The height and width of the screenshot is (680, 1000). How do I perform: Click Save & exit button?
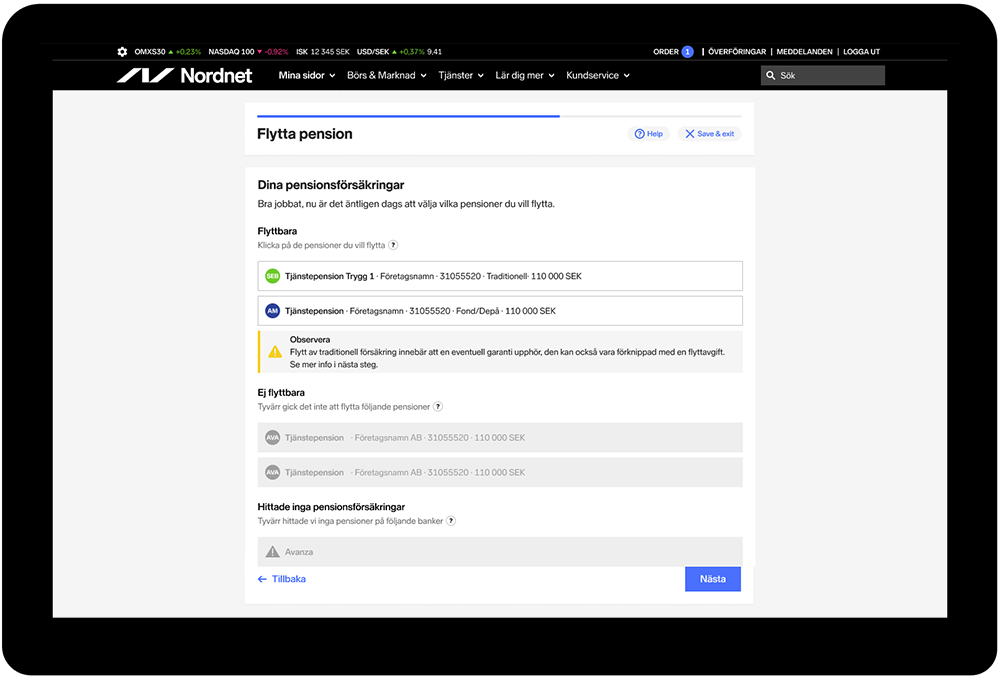click(709, 134)
